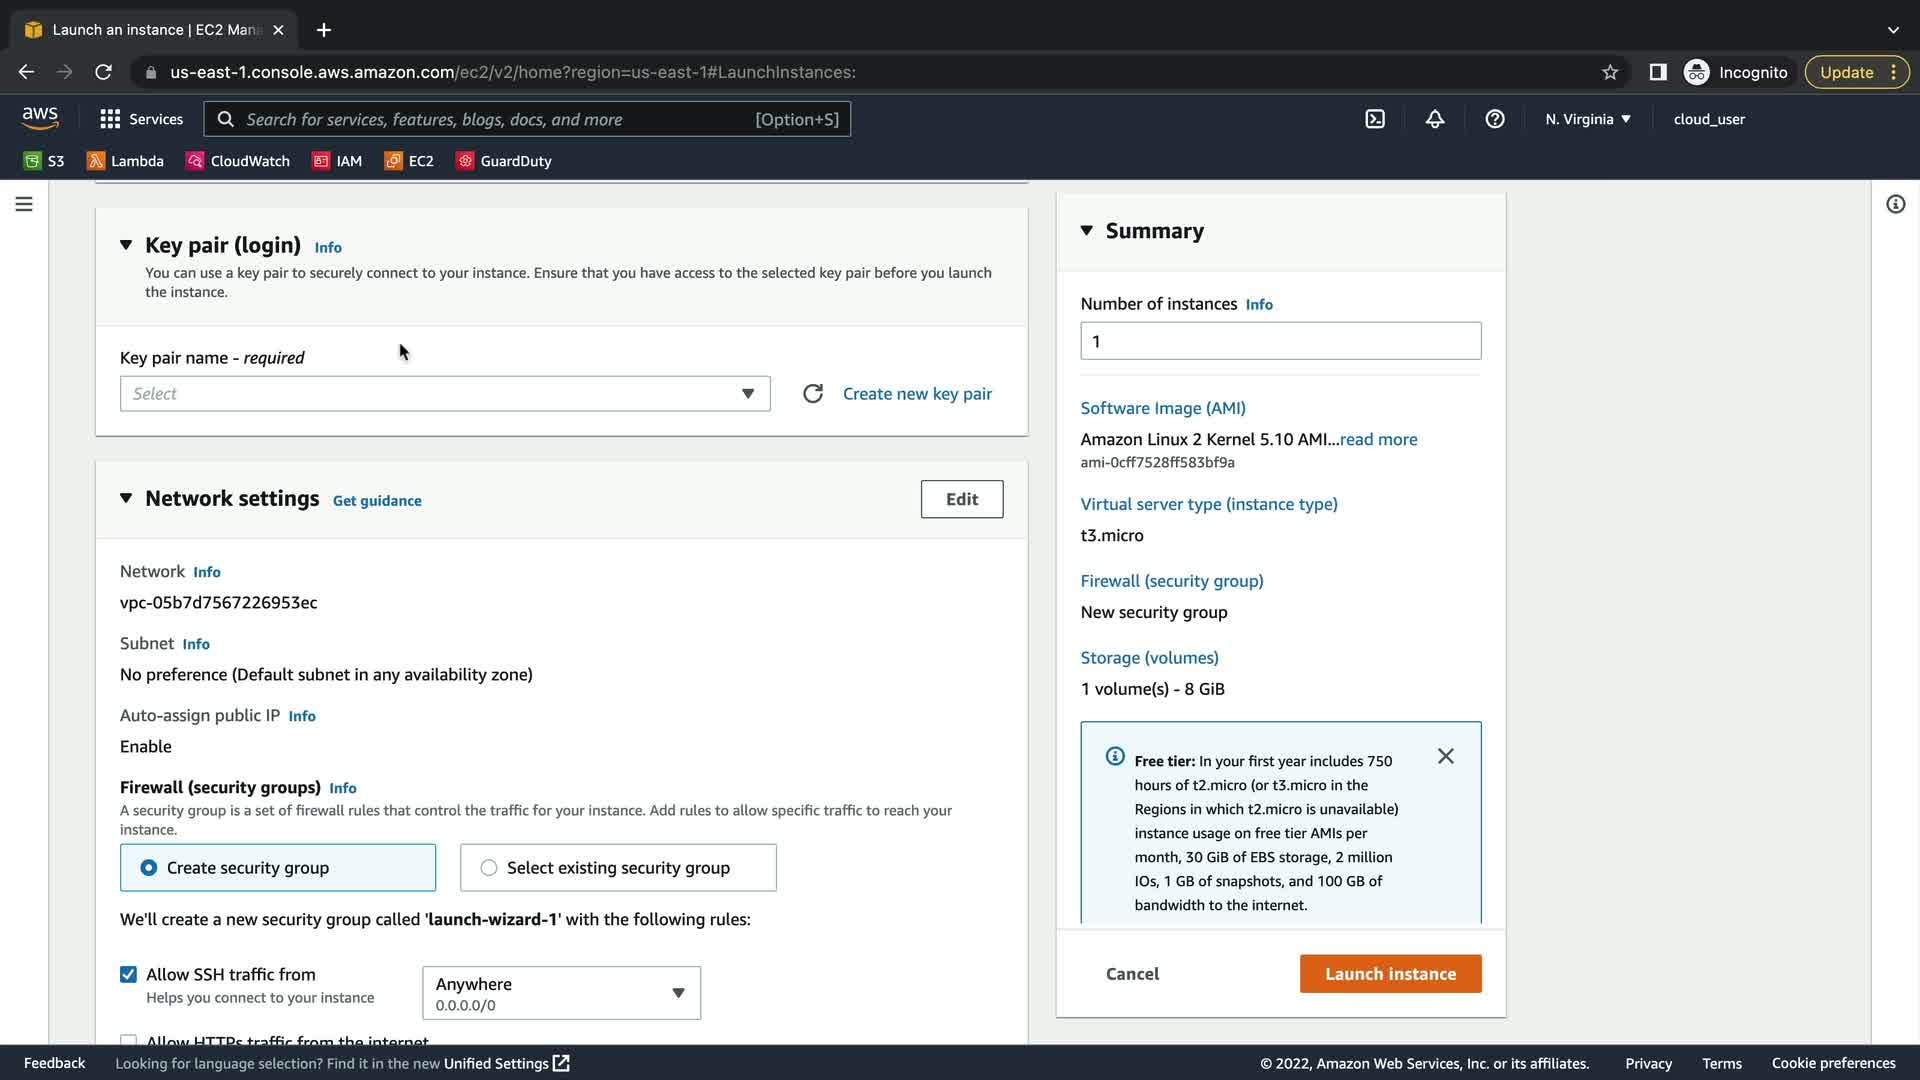The image size is (1920, 1080).
Task: Click the AWS logo home icon
Action: click(40, 118)
